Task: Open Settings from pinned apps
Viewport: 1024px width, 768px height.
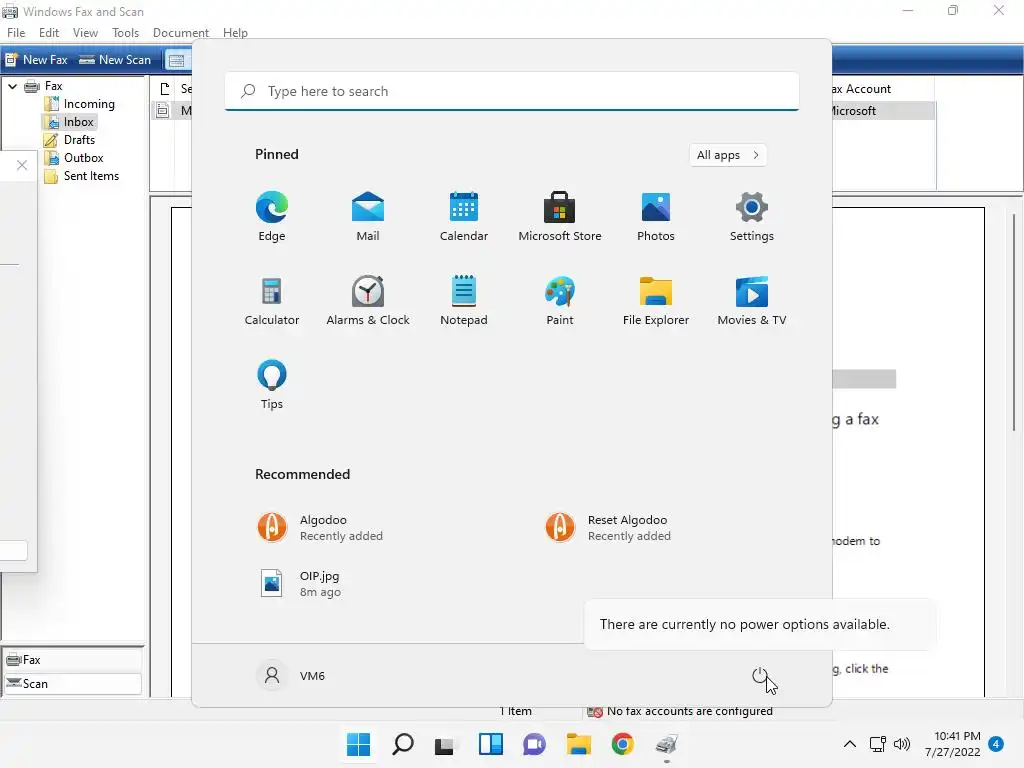Action: tap(752, 216)
